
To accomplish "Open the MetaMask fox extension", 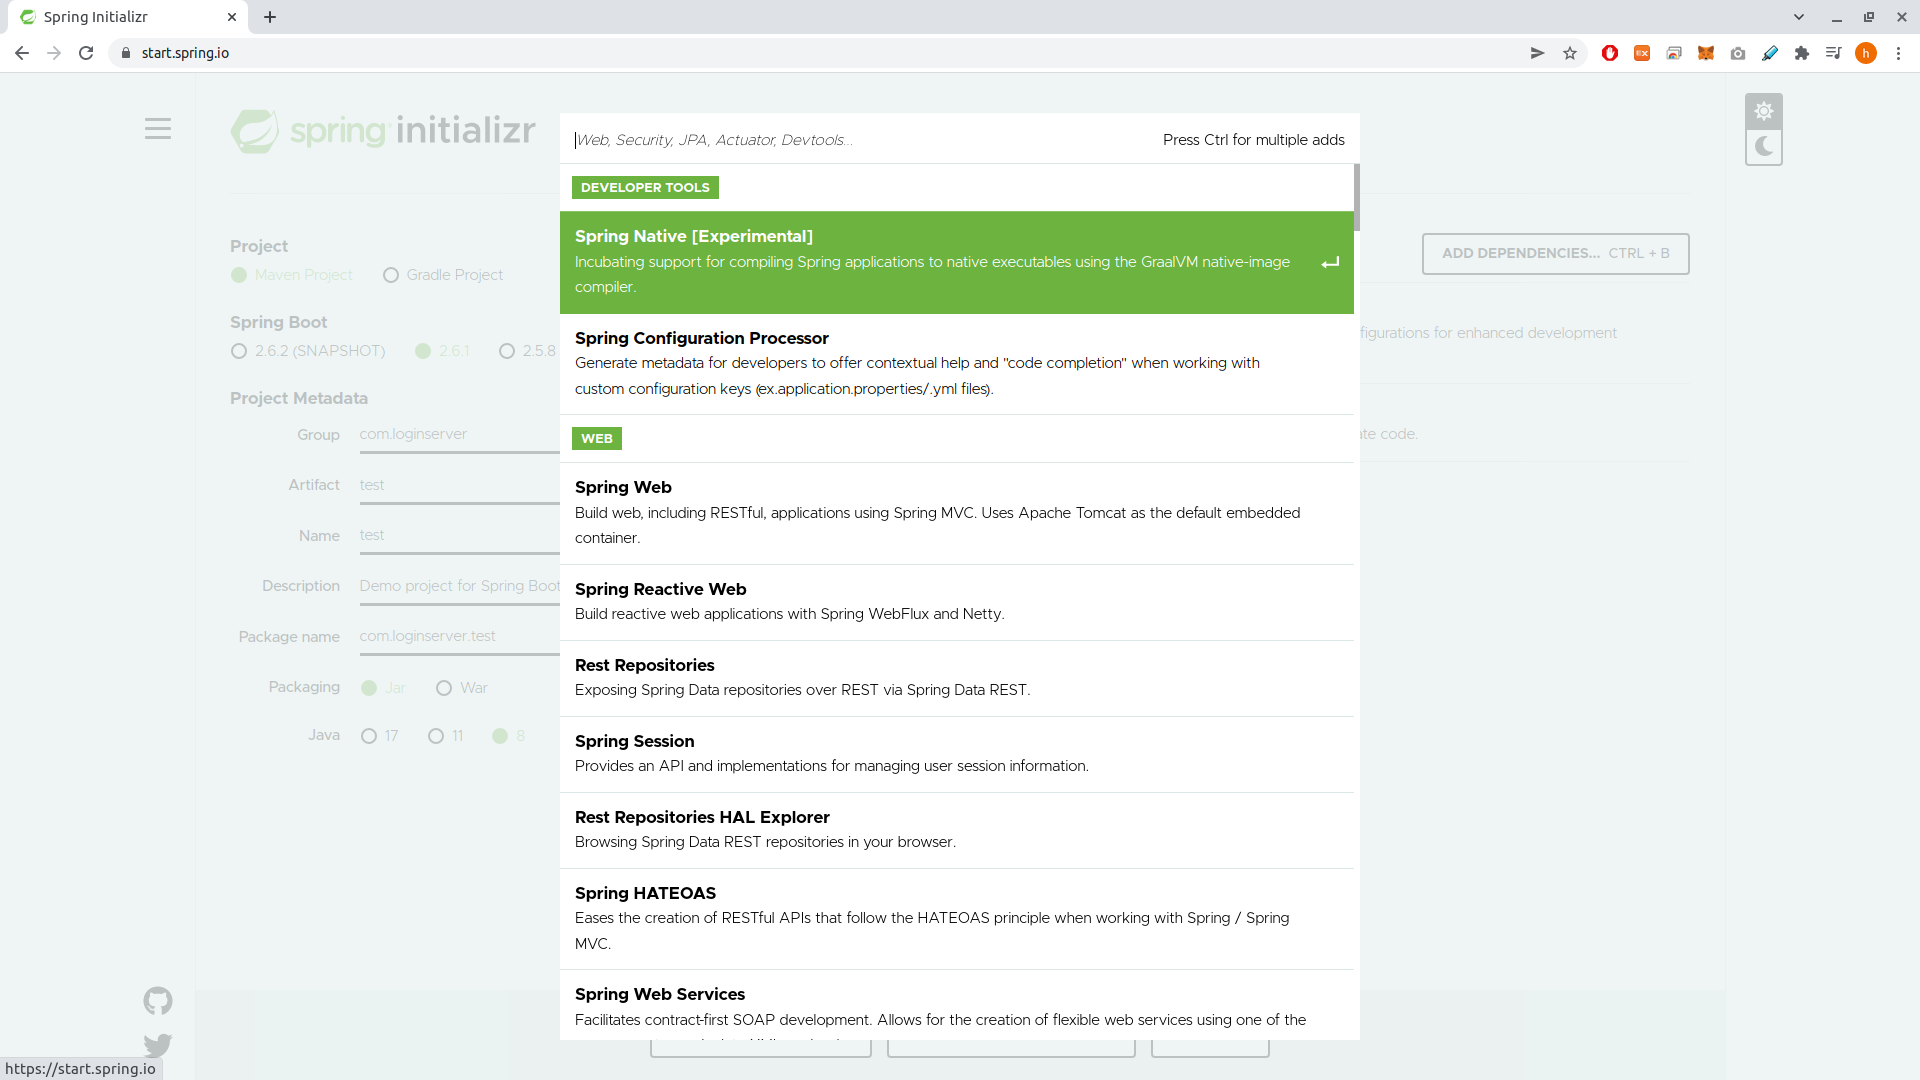I will click(x=1706, y=53).
